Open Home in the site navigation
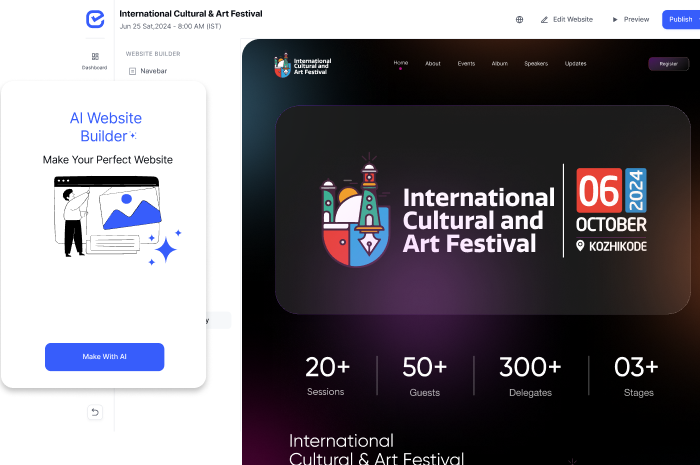 click(401, 63)
